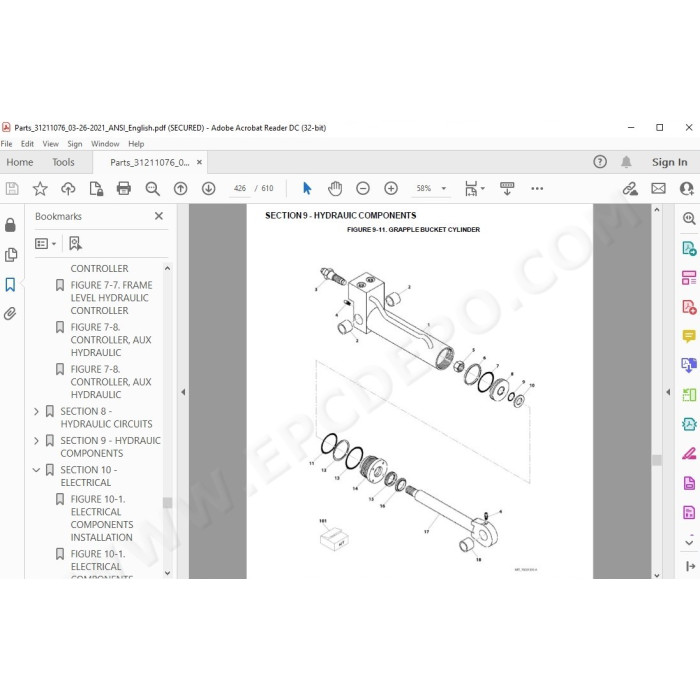700x700 pixels.
Task: Open the View menu
Action: pos(50,144)
